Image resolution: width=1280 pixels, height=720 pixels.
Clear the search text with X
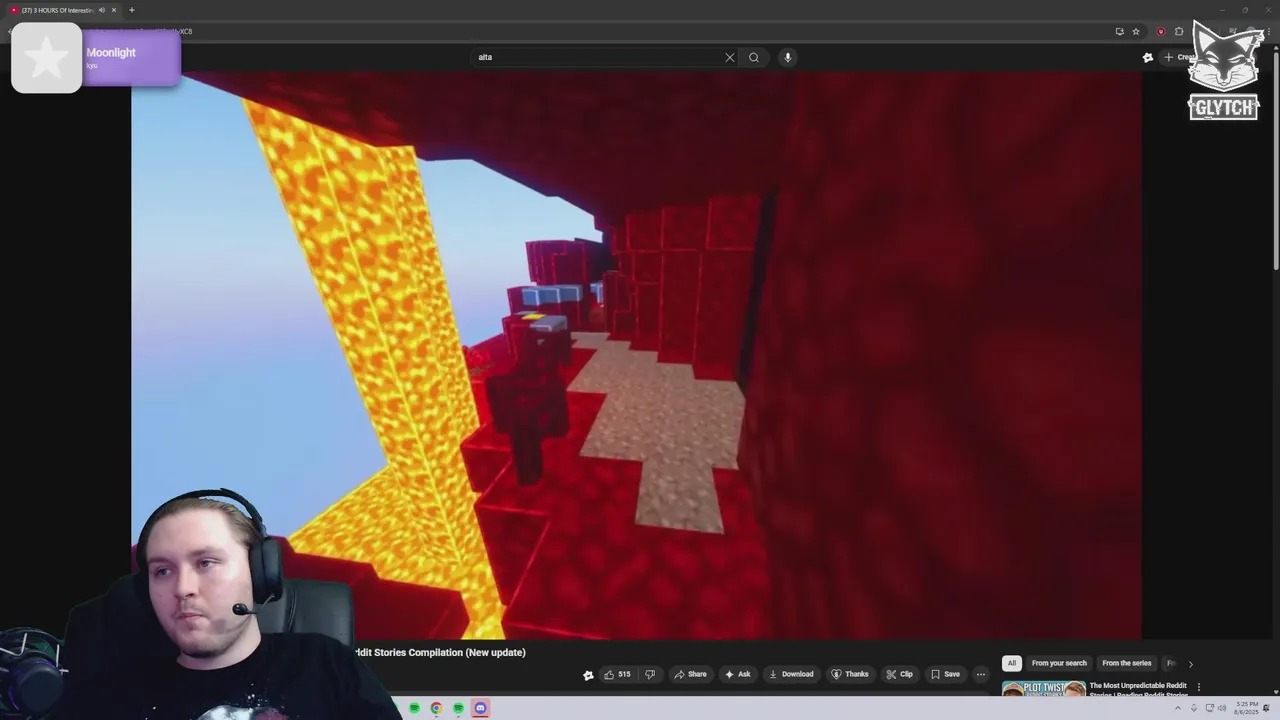pos(730,57)
